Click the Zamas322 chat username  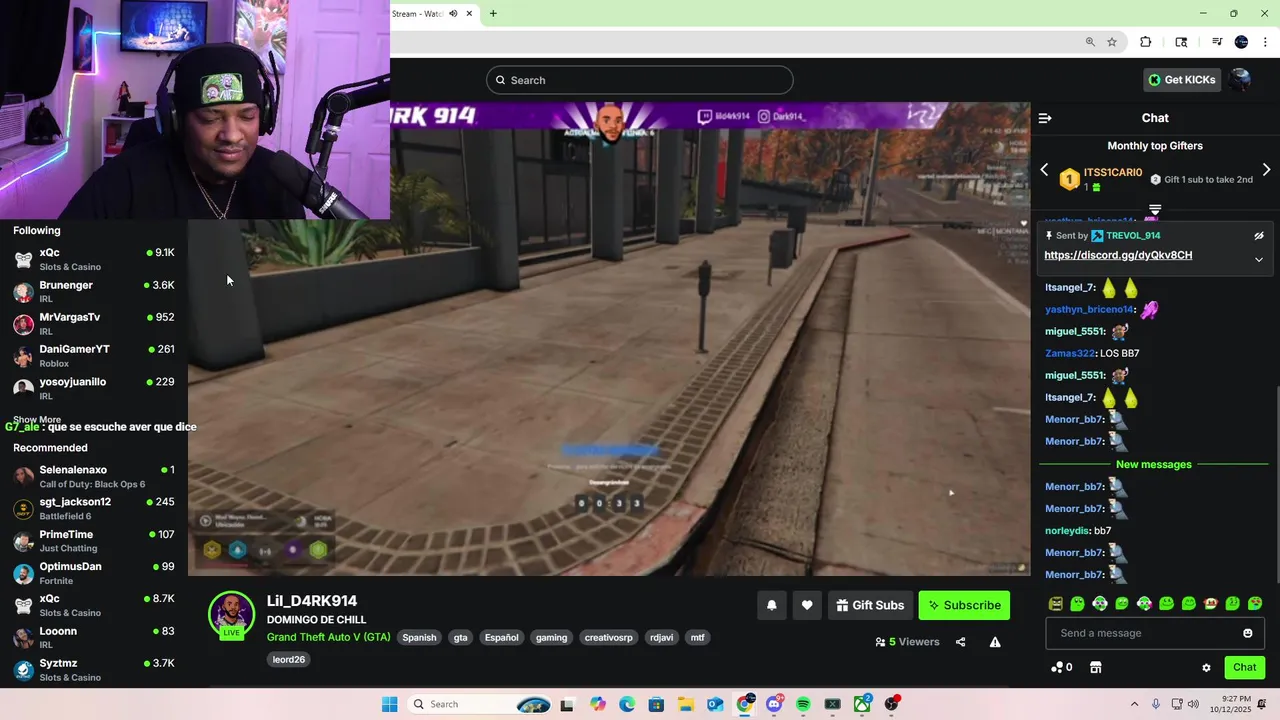1070,353
